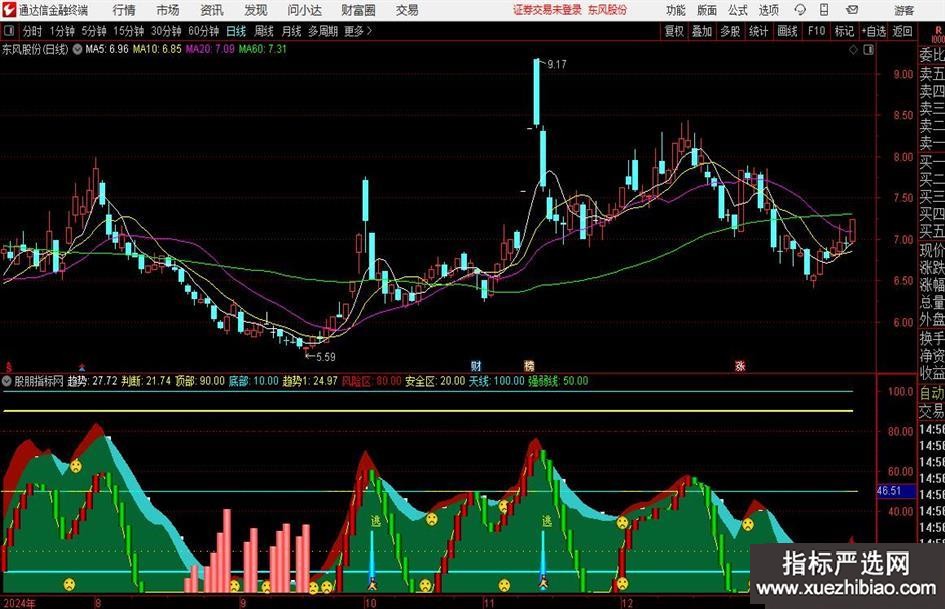This screenshot has width=945, height=609.
Task: Open the 市场 menu
Action: pos(168,10)
